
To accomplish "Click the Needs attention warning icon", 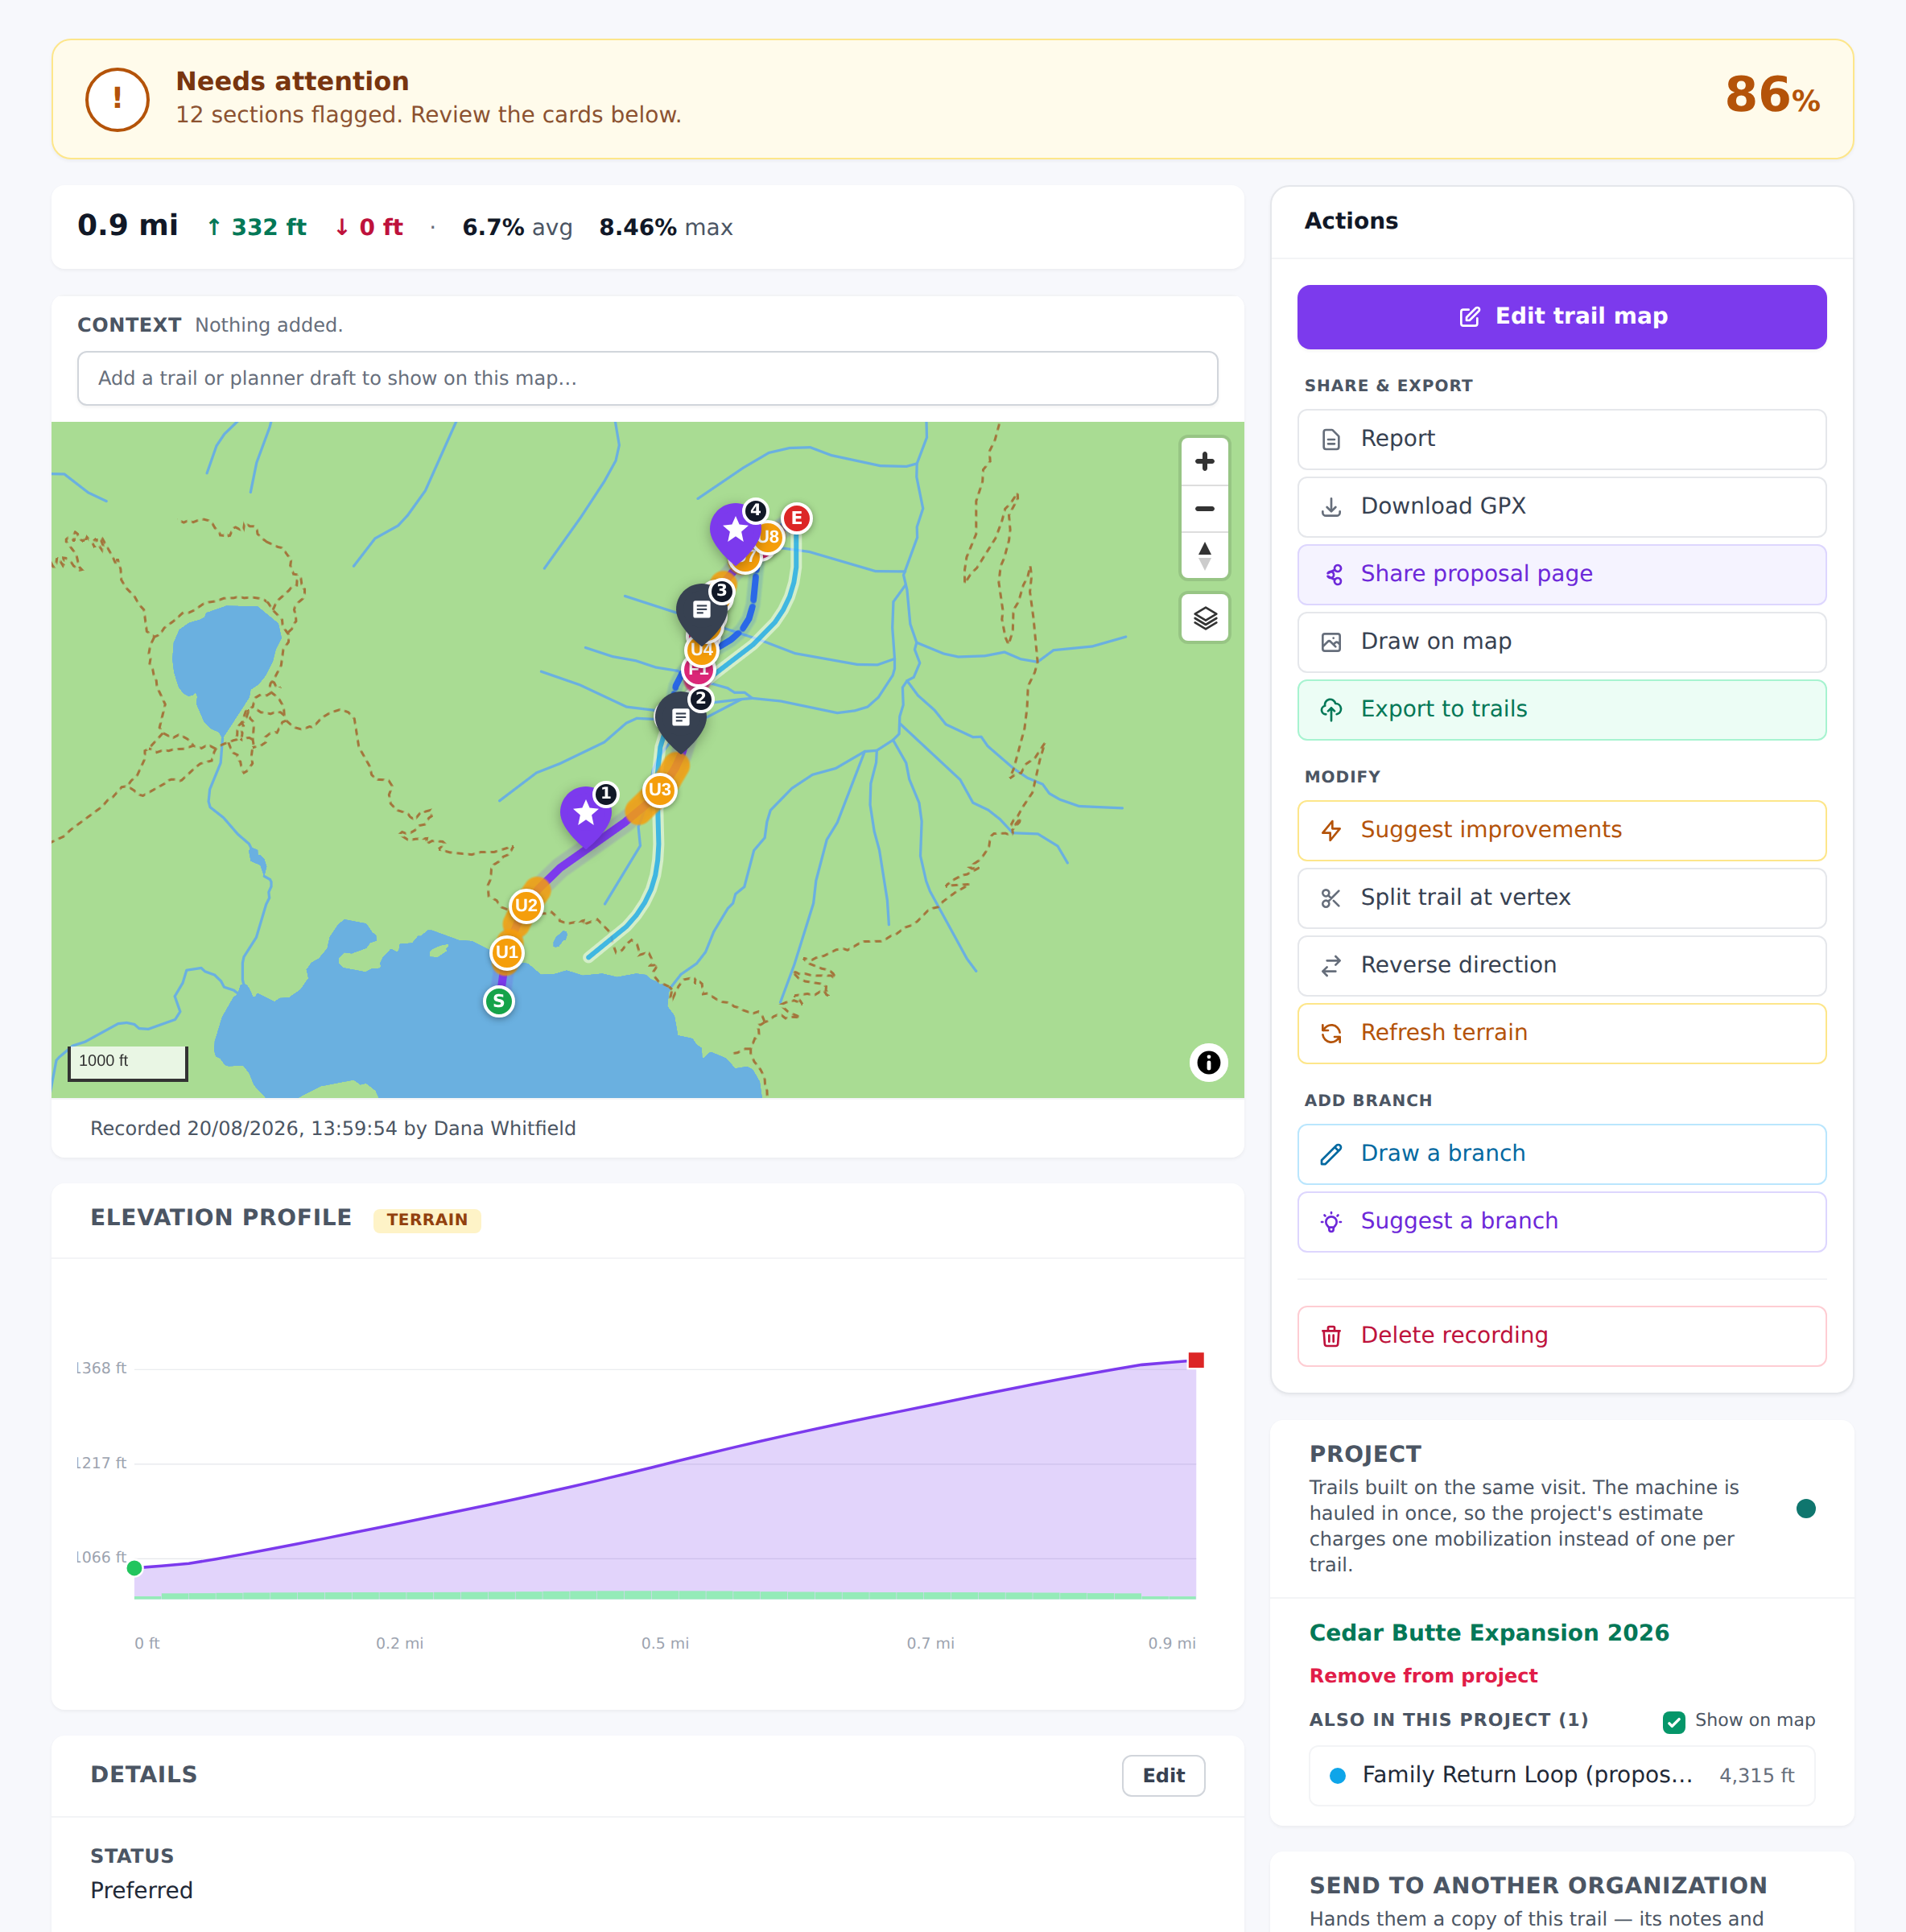I will tap(117, 99).
